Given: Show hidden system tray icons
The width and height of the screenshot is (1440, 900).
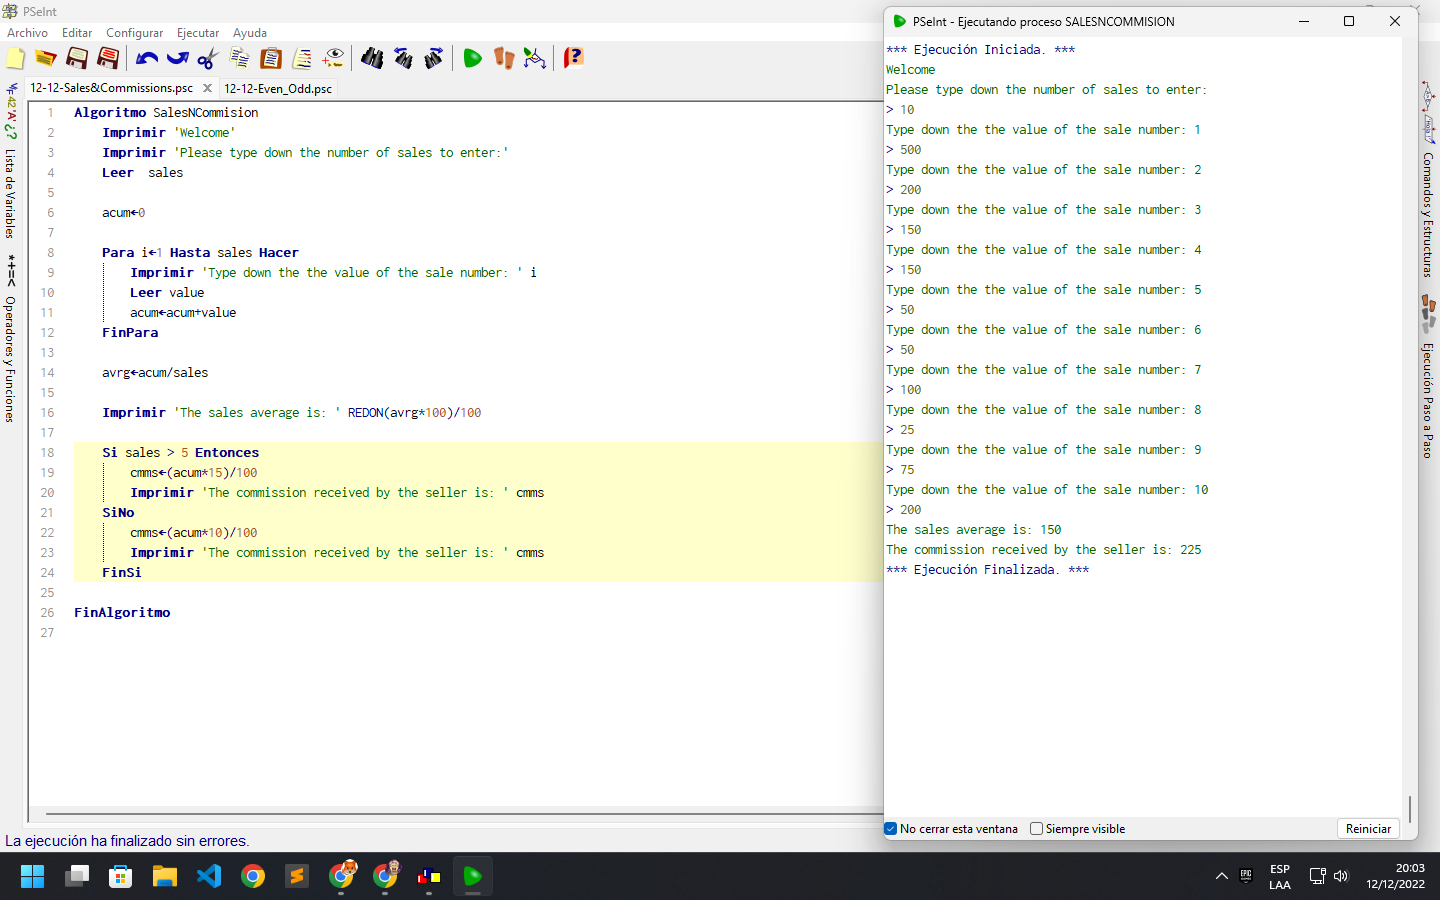Looking at the screenshot, I should 1221,877.
